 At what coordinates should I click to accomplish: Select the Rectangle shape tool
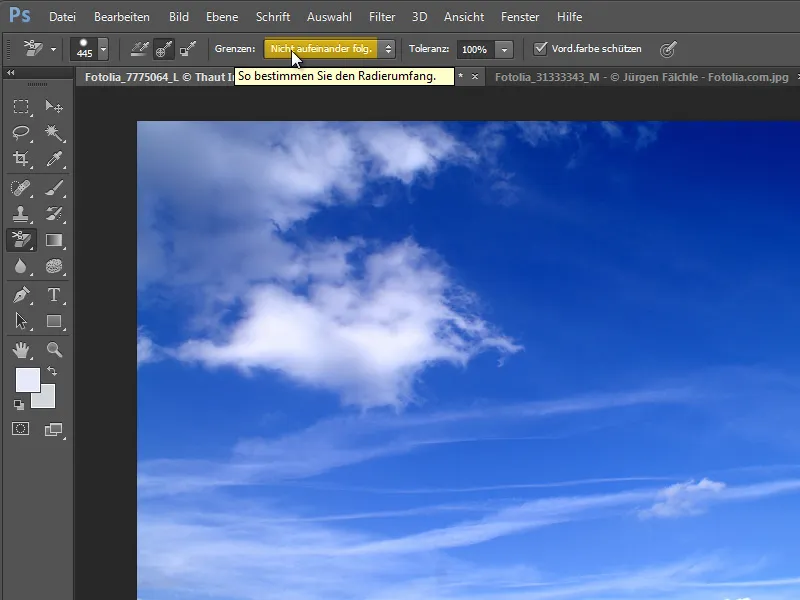tap(54, 321)
